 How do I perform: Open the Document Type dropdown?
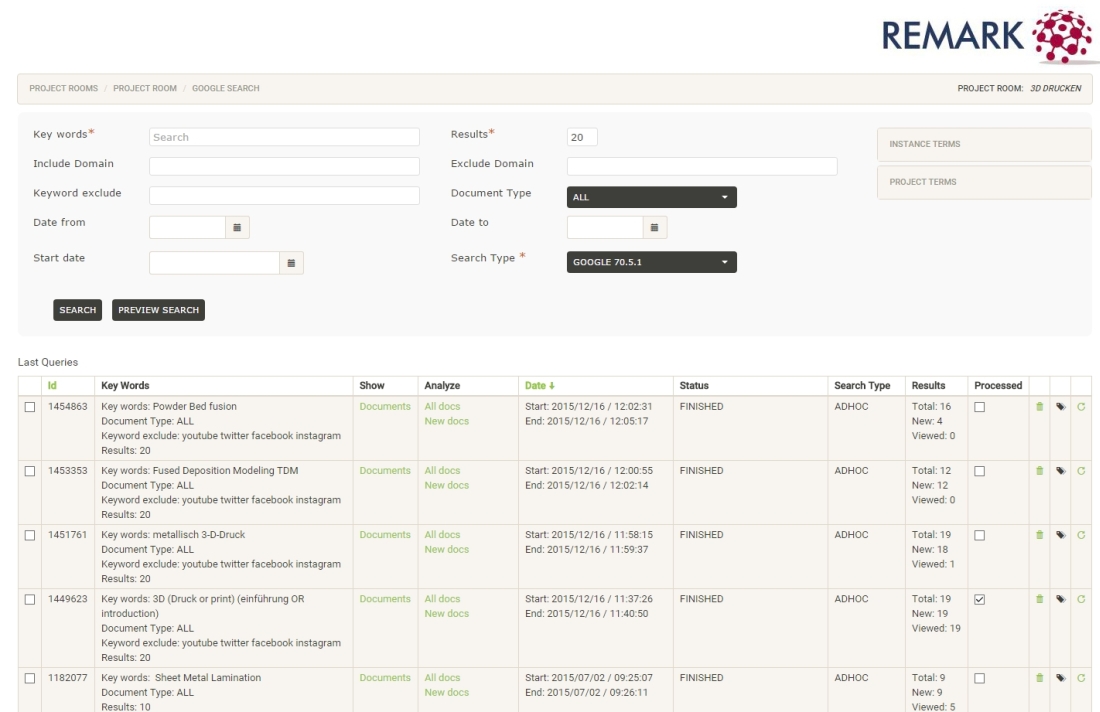(x=651, y=197)
